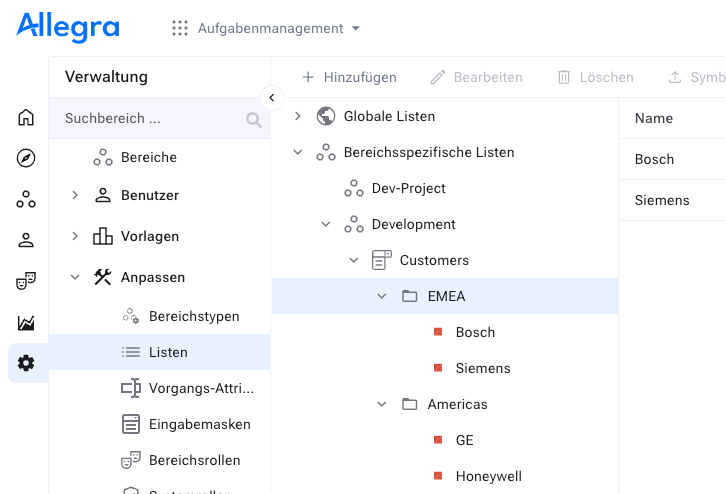Click into the Suchbereich search field

point(150,118)
